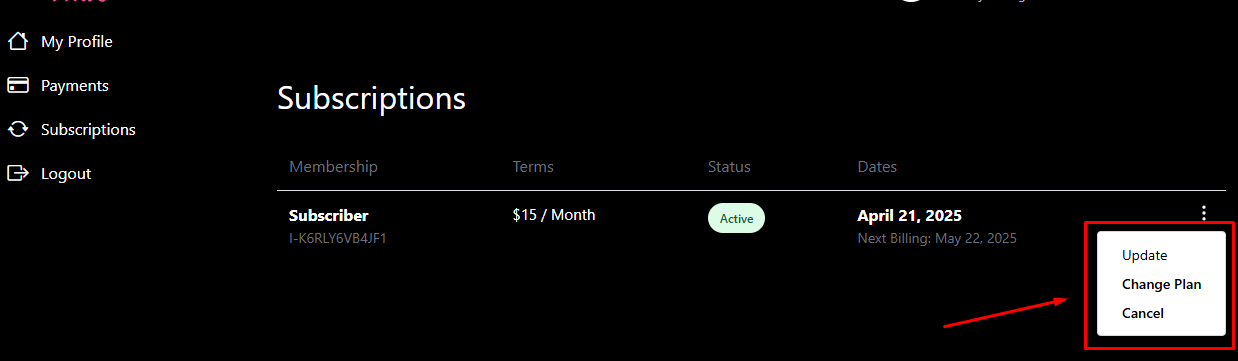Click the Membership column header
Viewport: 1238px width, 361px height.
pyautogui.click(x=334, y=167)
